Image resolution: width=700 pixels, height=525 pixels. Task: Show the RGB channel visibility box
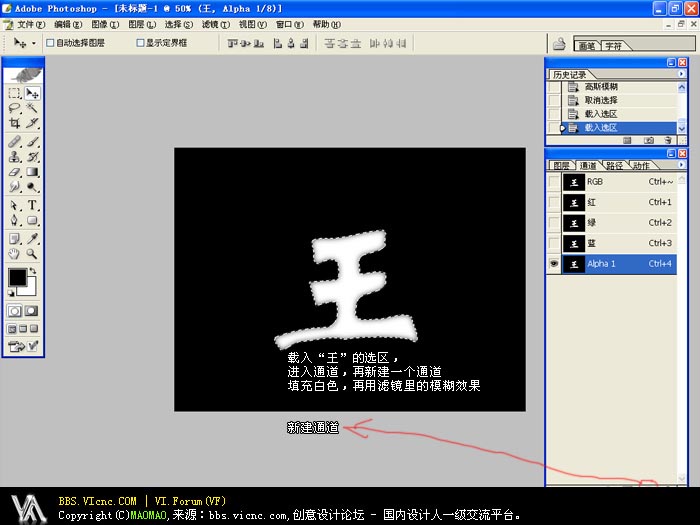[554, 182]
